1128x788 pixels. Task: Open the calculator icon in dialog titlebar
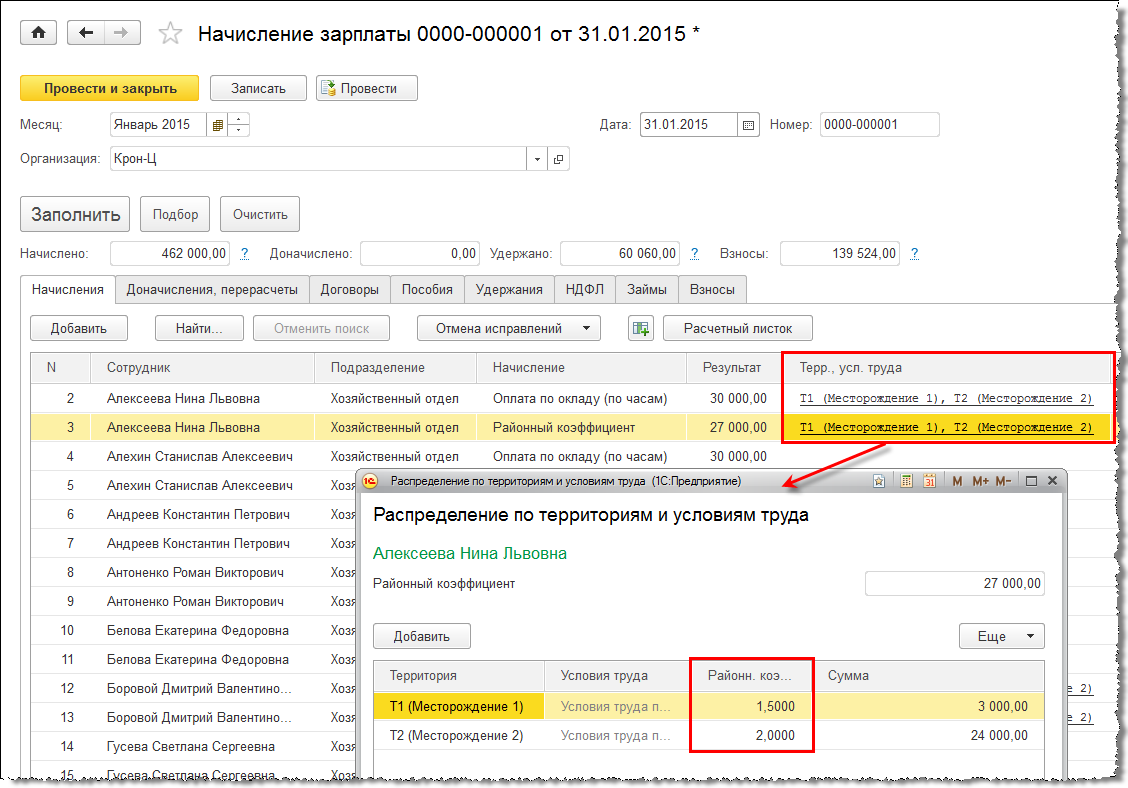[906, 481]
